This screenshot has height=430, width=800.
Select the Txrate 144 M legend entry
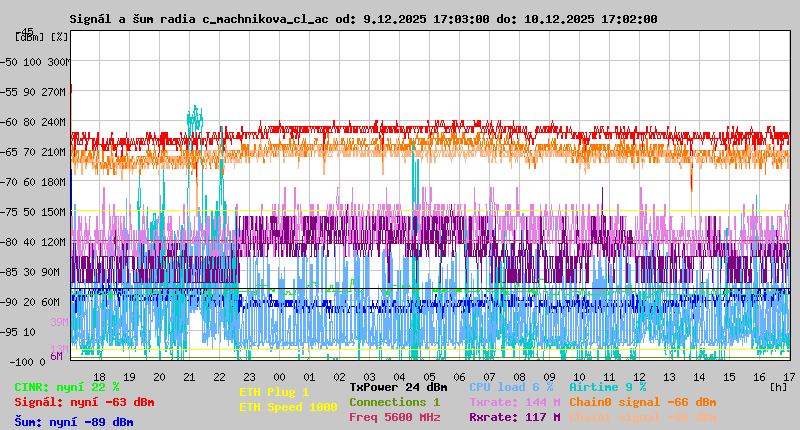(x=514, y=402)
